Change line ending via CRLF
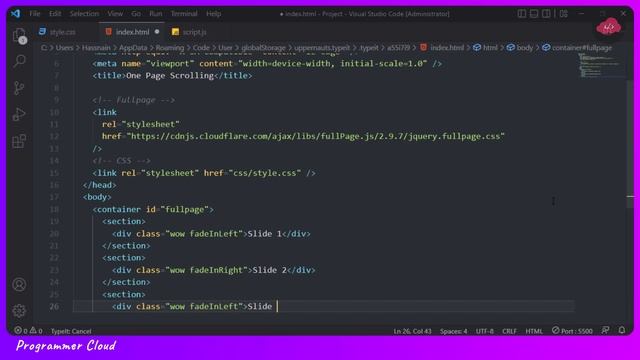This screenshot has height=360, width=640. pyautogui.click(x=509, y=331)
